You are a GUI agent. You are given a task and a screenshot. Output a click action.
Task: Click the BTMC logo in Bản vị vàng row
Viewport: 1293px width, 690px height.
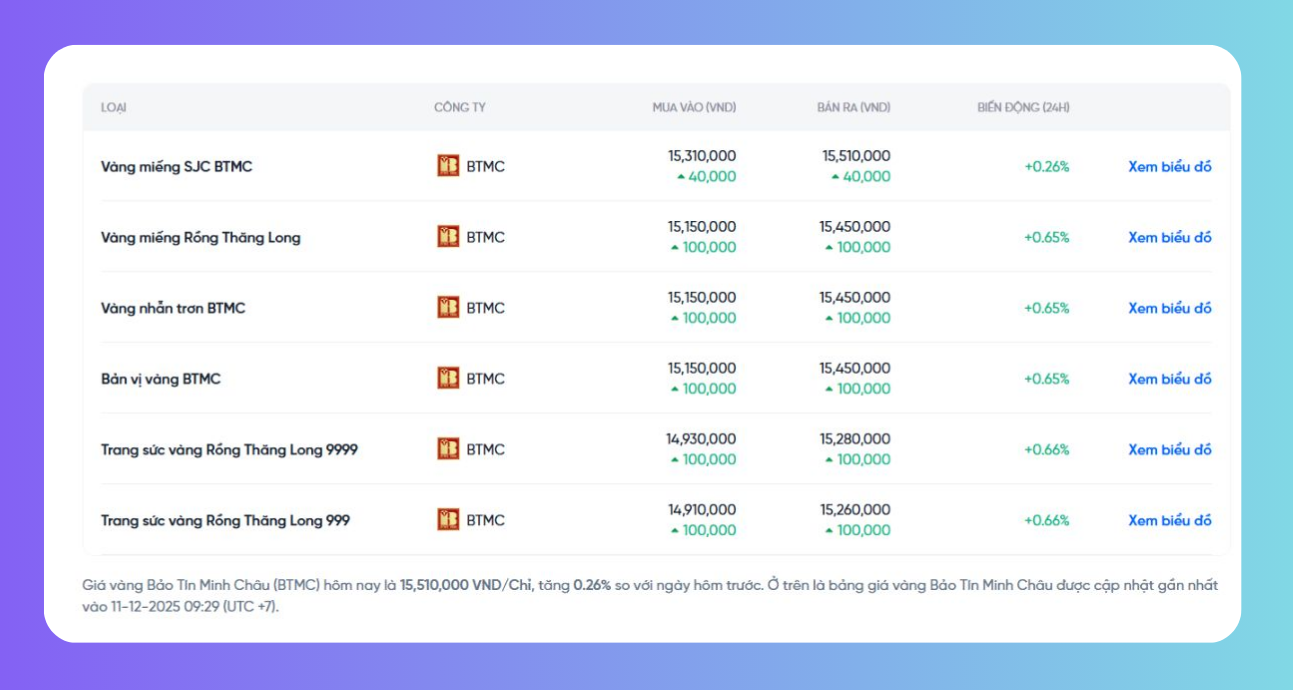448,379
